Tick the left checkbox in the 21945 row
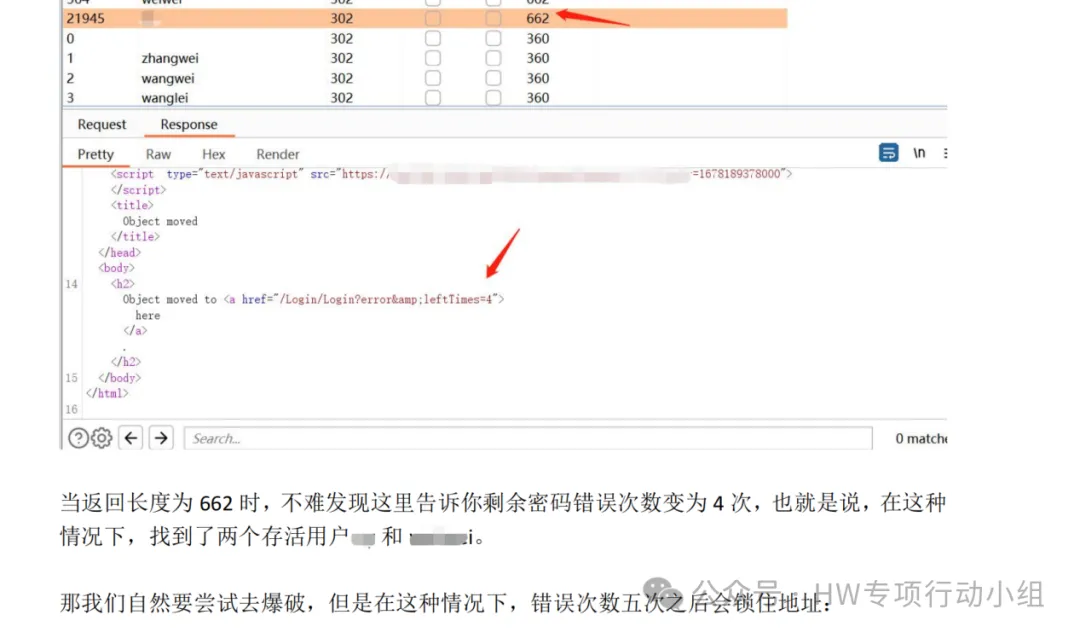 [x=433, y=19]
